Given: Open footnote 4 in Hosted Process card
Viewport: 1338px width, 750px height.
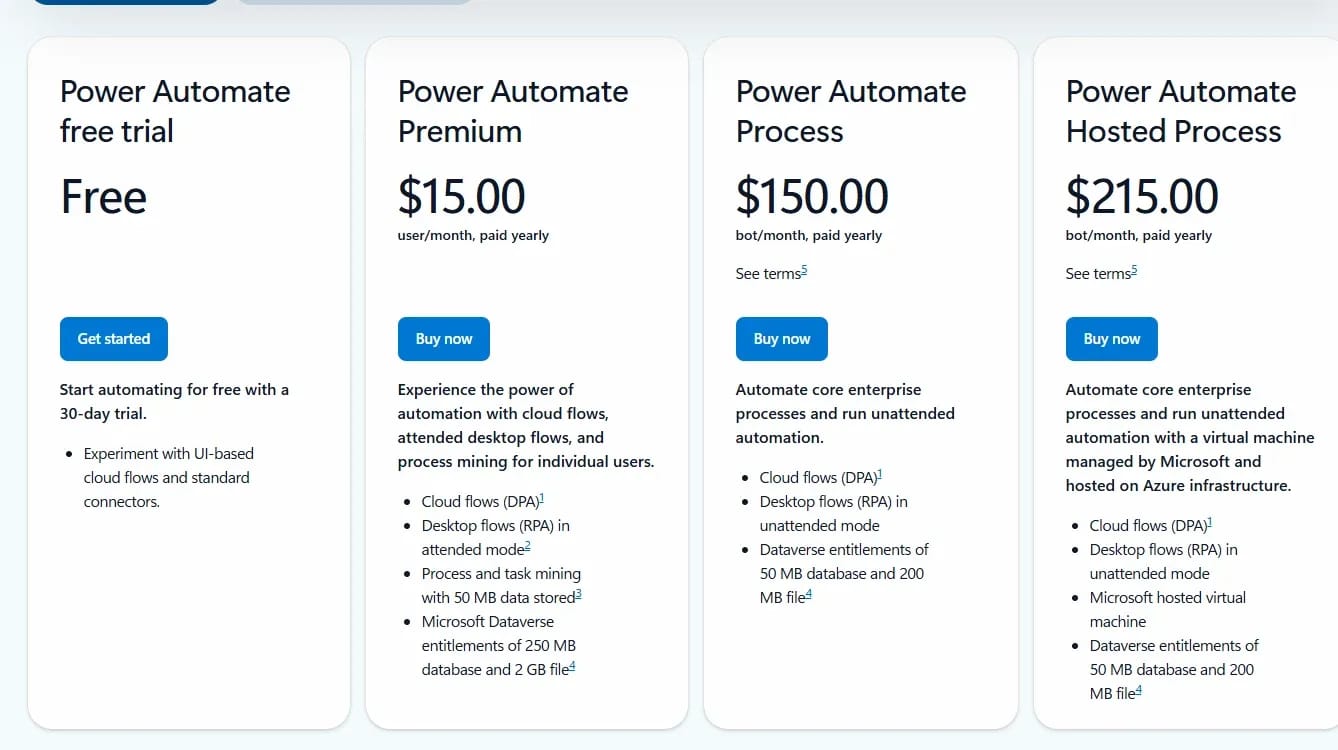Looking at the screenshot, I should [x=1138, y=690].
